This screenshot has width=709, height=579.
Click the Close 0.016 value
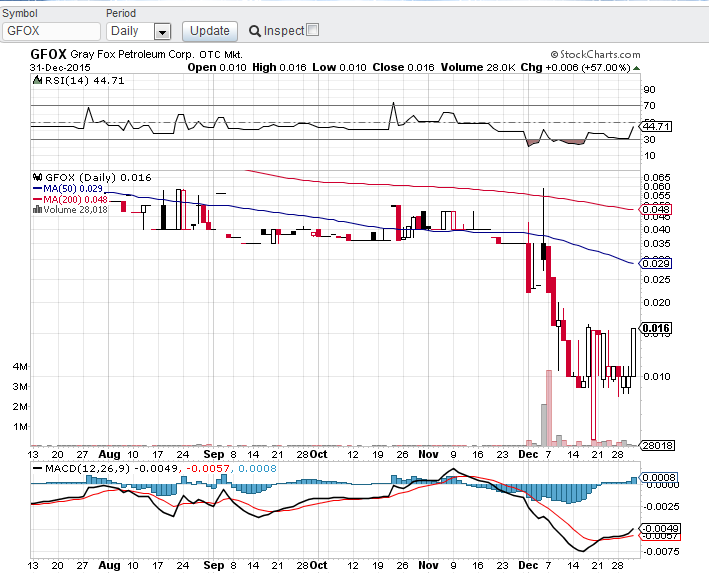403,67
